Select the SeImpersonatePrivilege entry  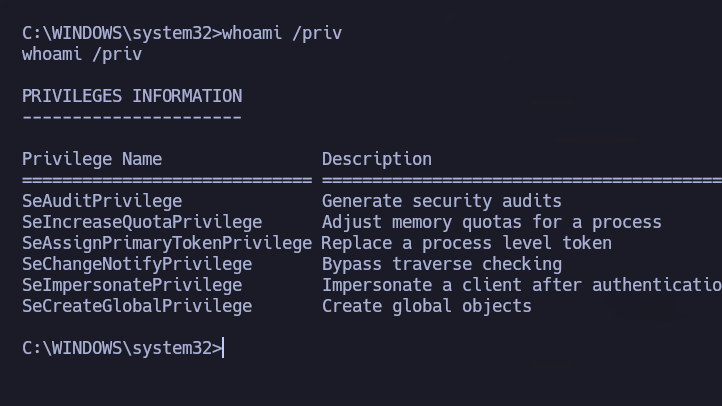coord(132,285)
